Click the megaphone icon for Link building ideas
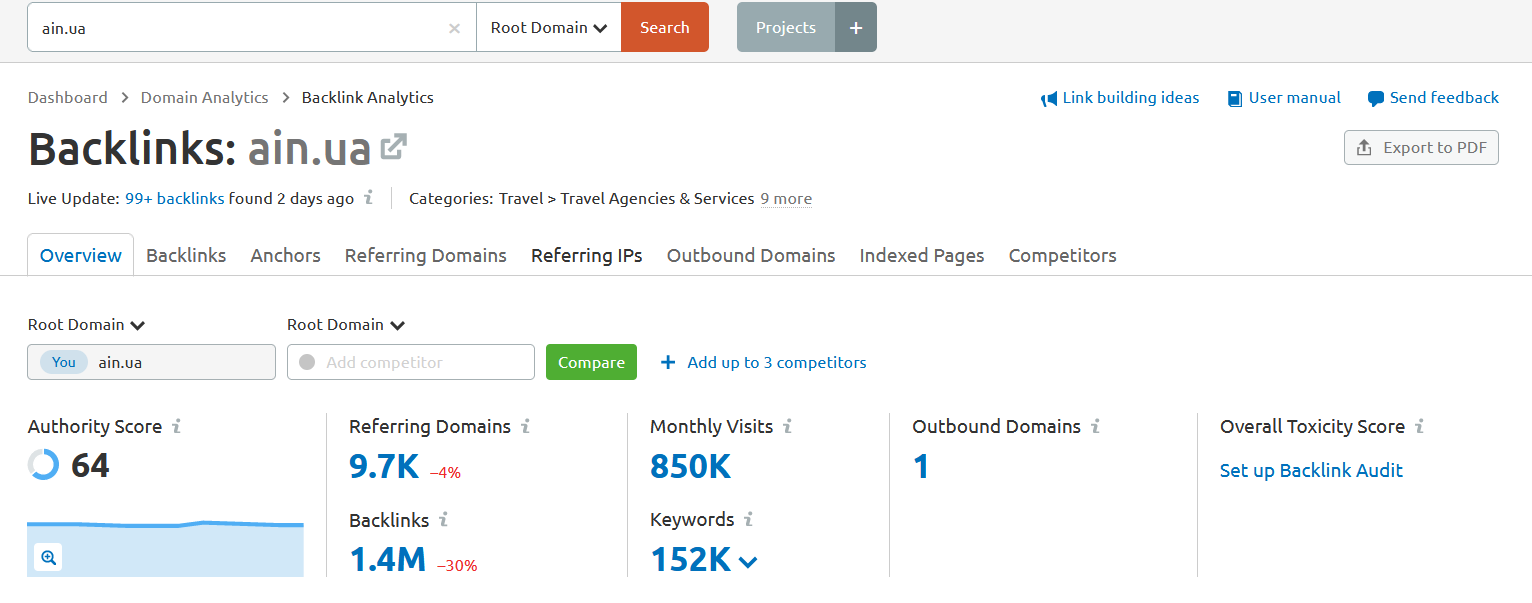 (1049, 98)
